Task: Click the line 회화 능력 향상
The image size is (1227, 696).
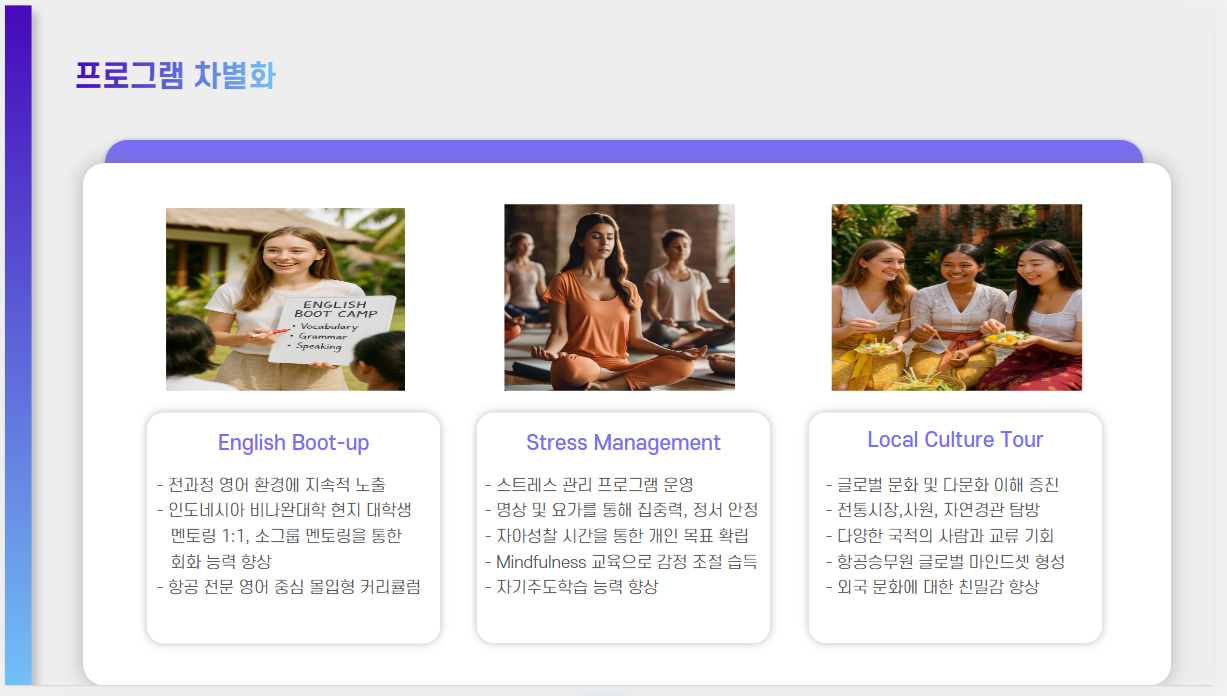Action: 221,561
